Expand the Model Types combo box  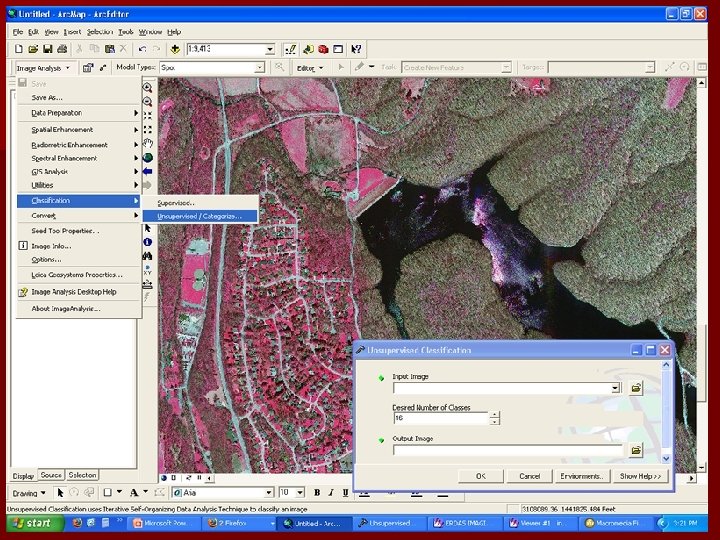coord(259,68)
